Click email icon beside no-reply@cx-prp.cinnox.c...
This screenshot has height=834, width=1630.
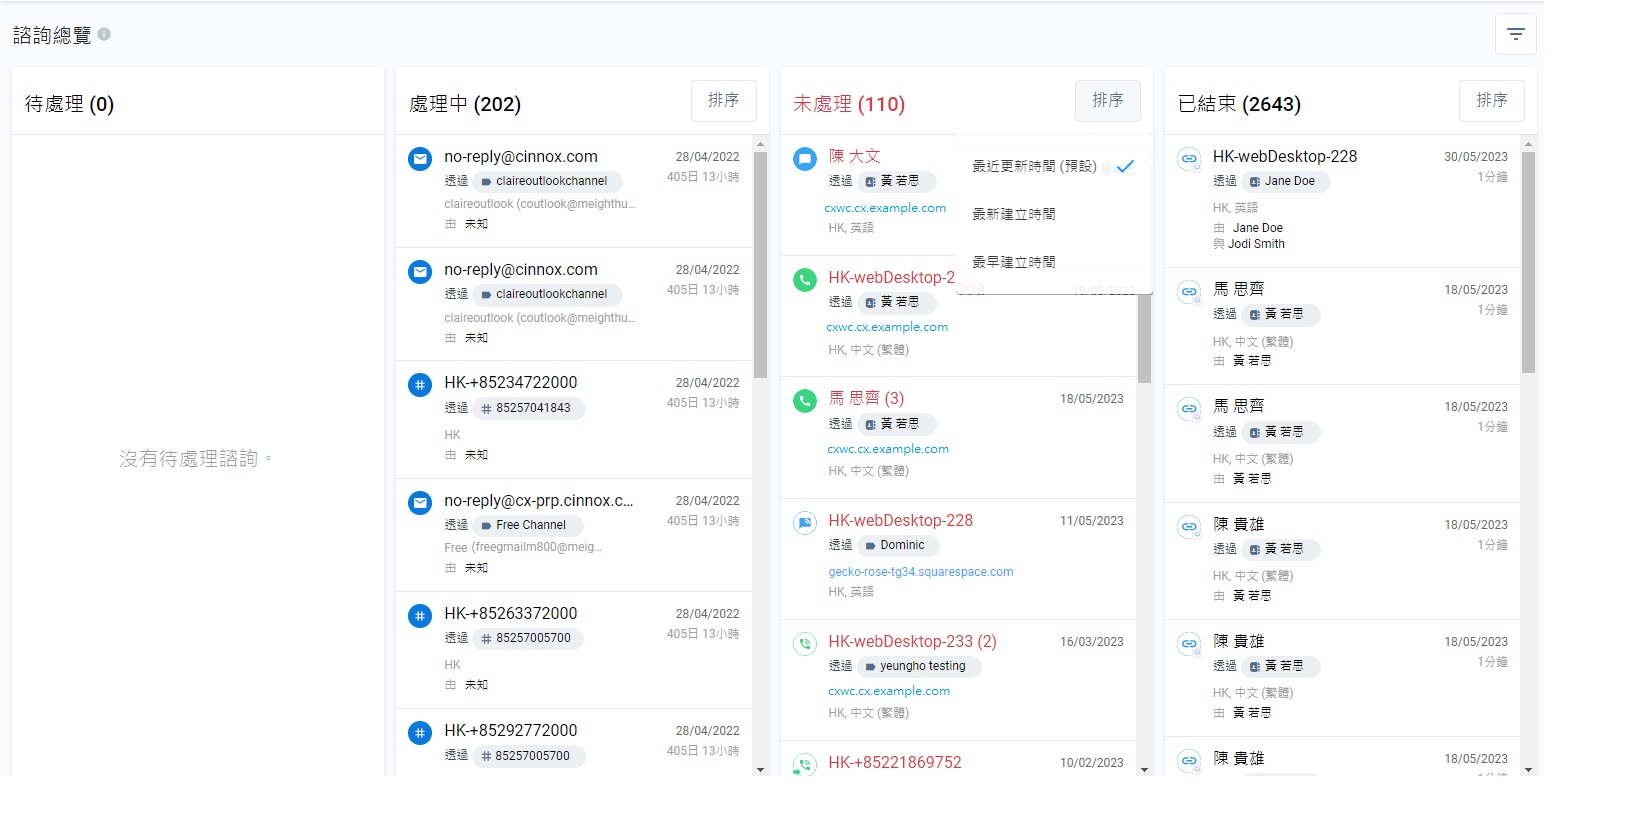pyautogui.click(x=420, y=503)
